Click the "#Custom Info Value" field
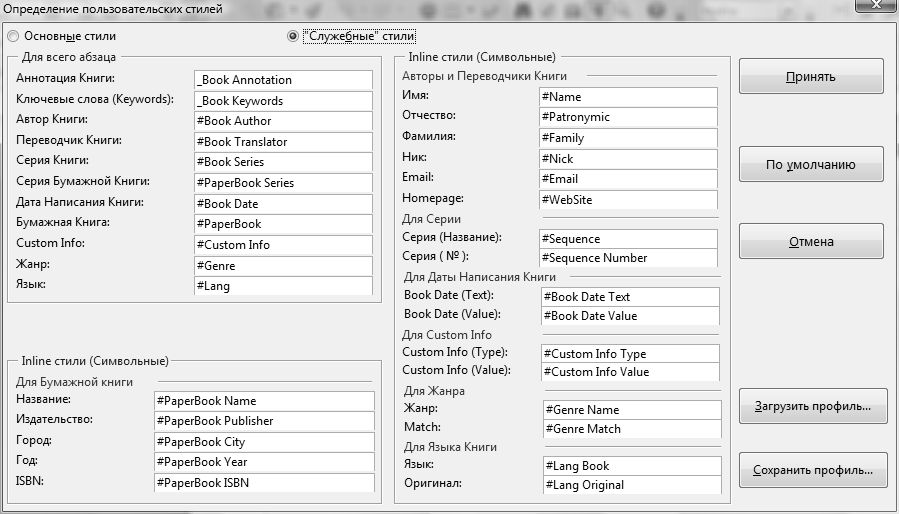 (x=630, y=372)
